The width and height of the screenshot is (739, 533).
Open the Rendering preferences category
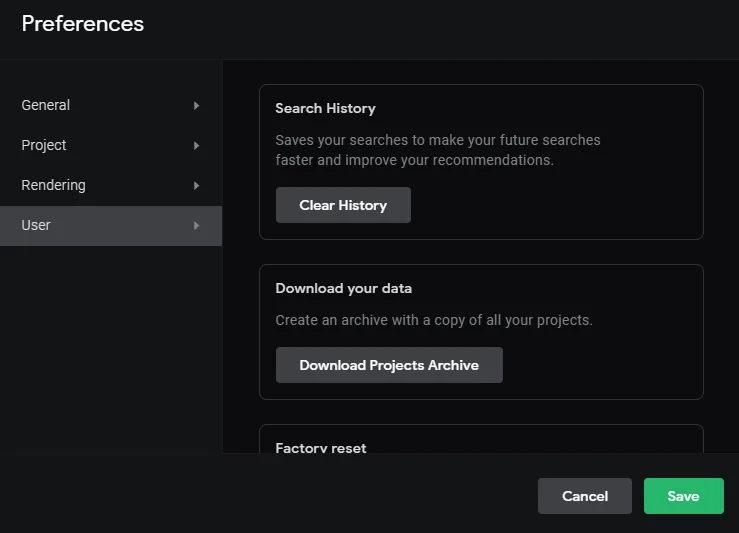(111, 185)
